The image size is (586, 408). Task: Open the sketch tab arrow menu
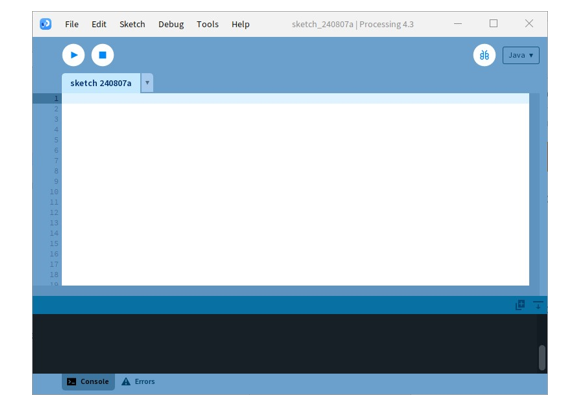147,83
